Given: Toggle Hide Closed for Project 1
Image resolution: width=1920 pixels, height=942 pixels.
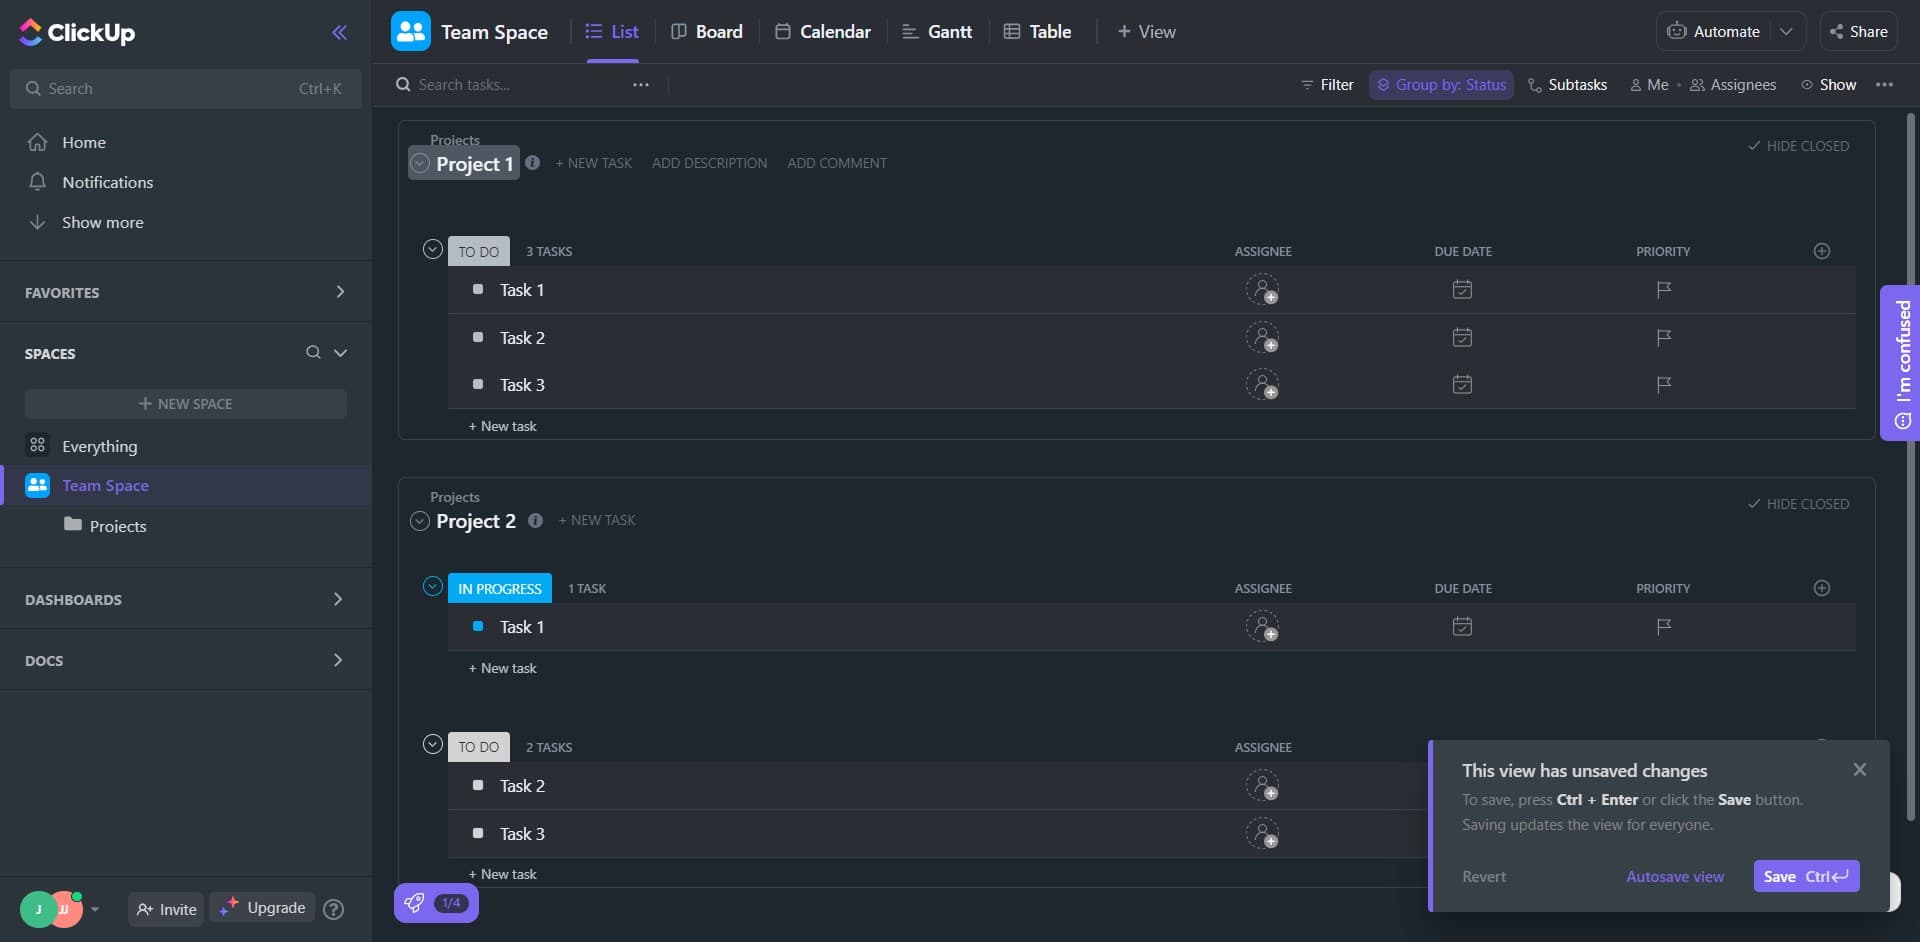Looking at the screenshot, I should pos(1798,146).
